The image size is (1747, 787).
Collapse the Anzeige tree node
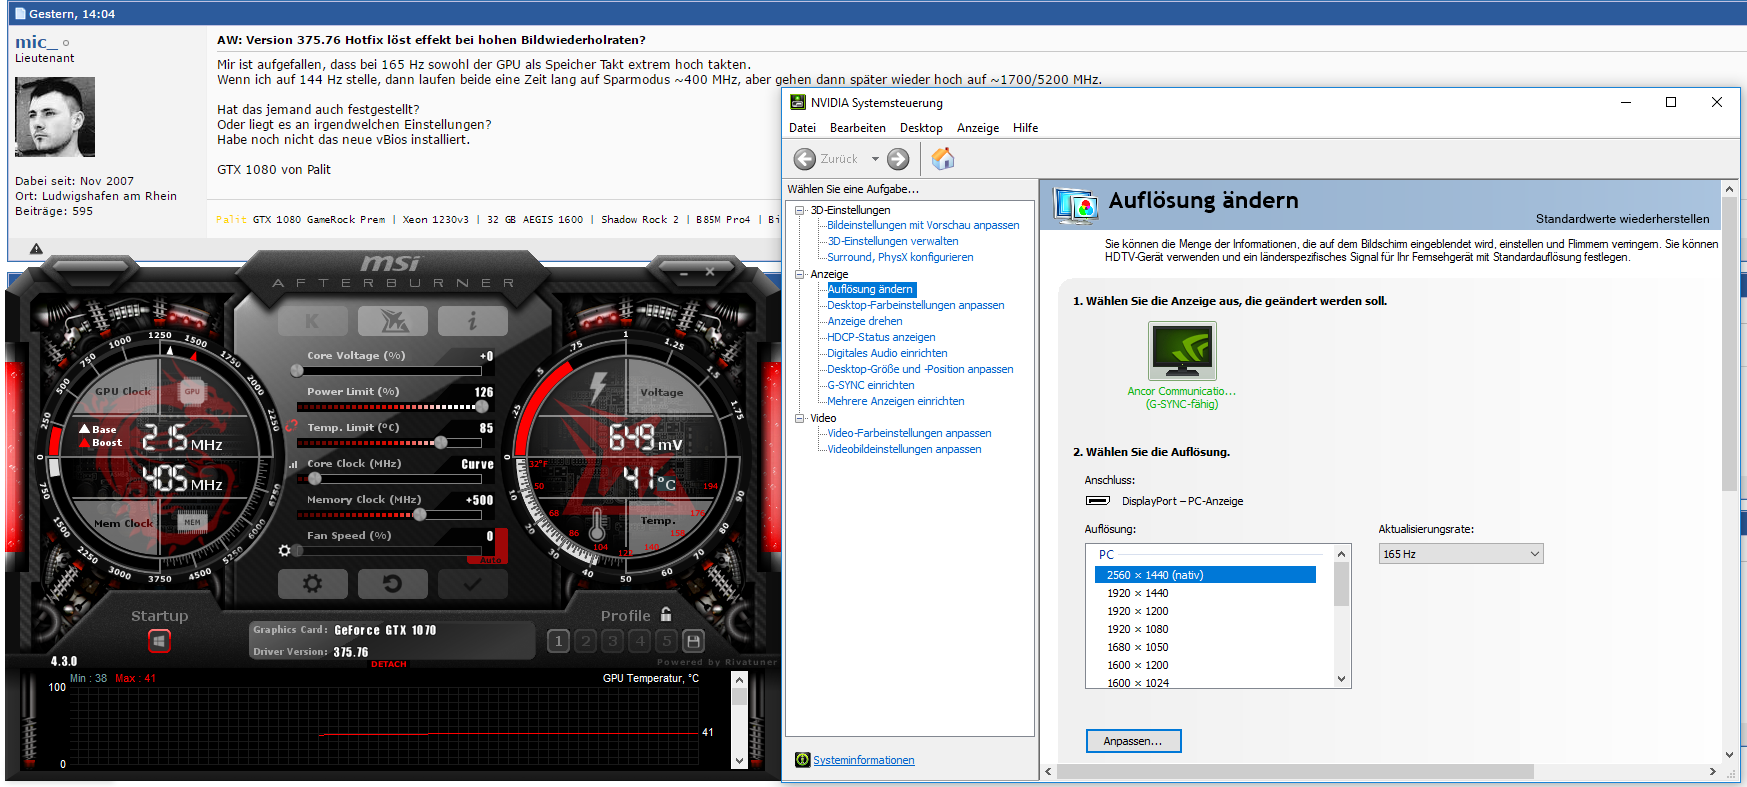800,274
